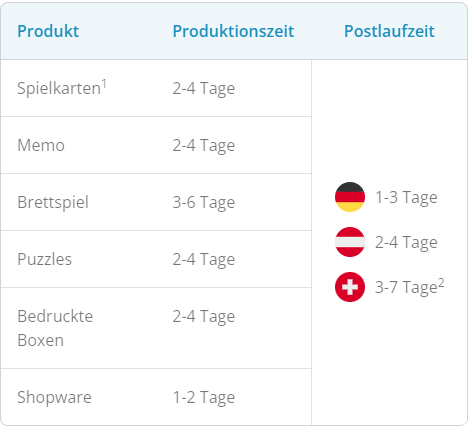Open footnote 2 next to 3-7 Tage
The height and width of the screenshot is (428, 469).
(x=441, y=283)
